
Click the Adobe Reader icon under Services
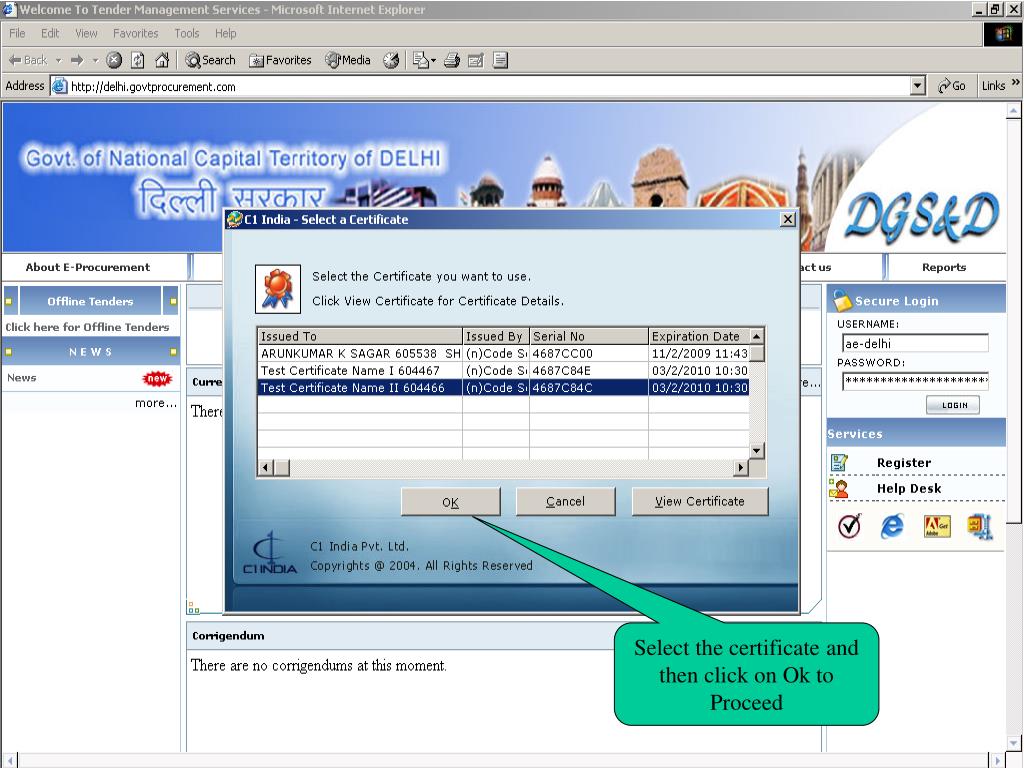(x=937, y=526)
